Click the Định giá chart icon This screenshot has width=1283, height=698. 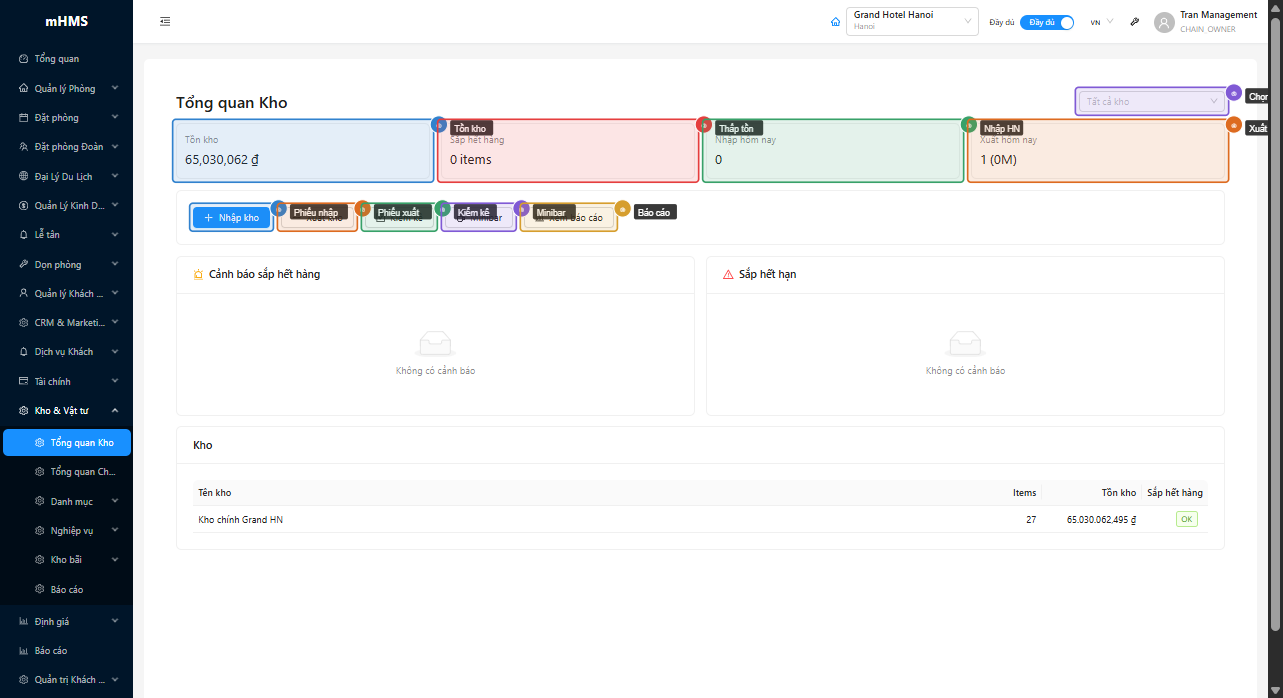(24, 621)
